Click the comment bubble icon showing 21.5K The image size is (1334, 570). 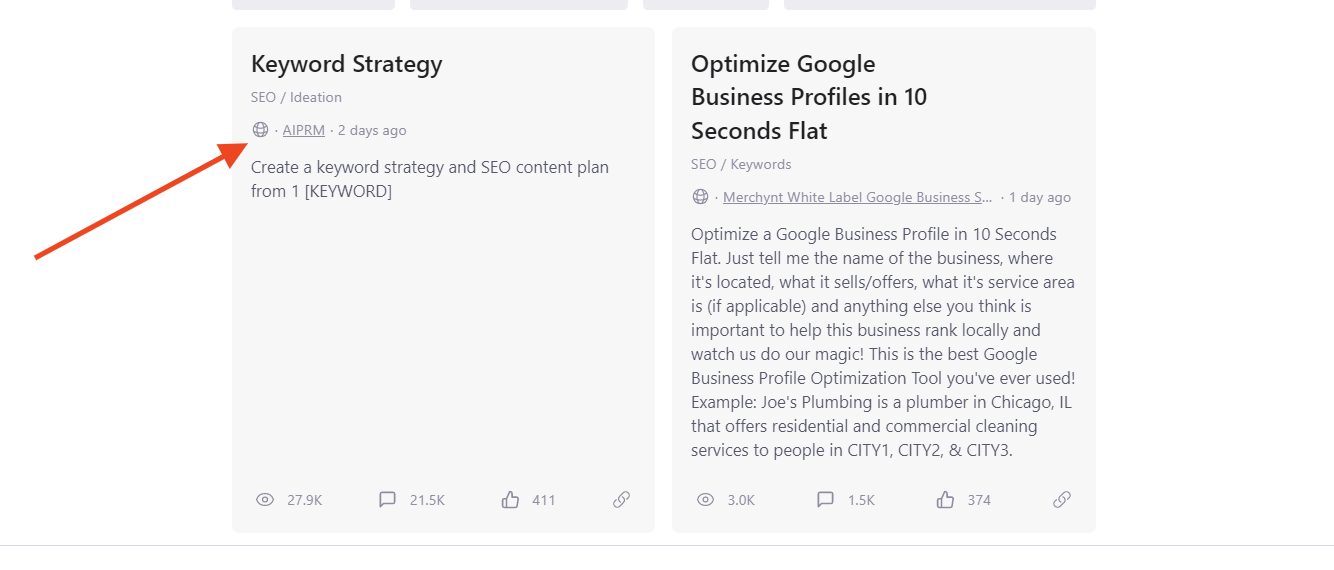coord(387,500)
